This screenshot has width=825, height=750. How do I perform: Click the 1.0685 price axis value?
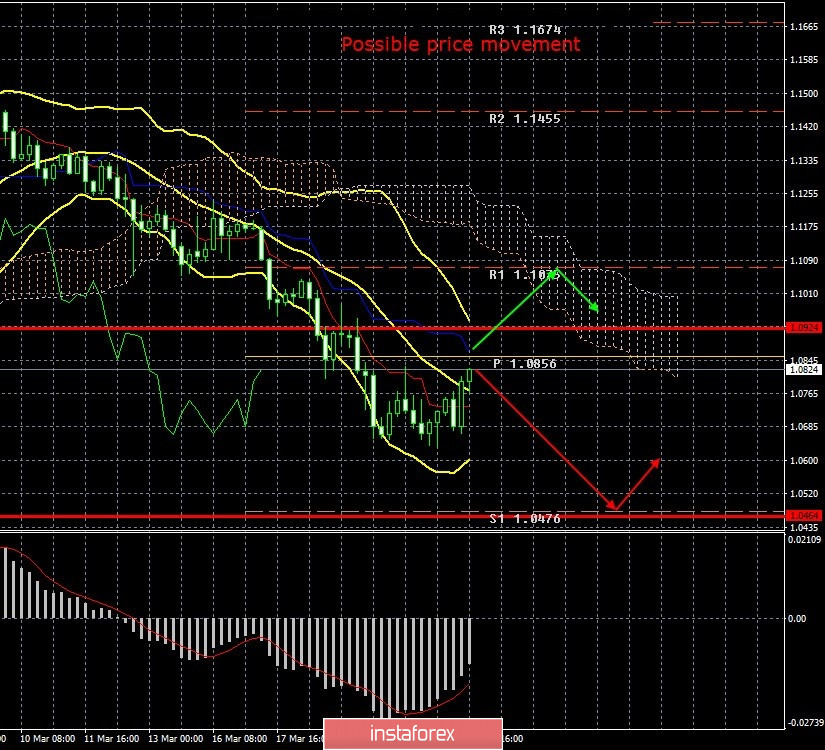pos(804,427)
